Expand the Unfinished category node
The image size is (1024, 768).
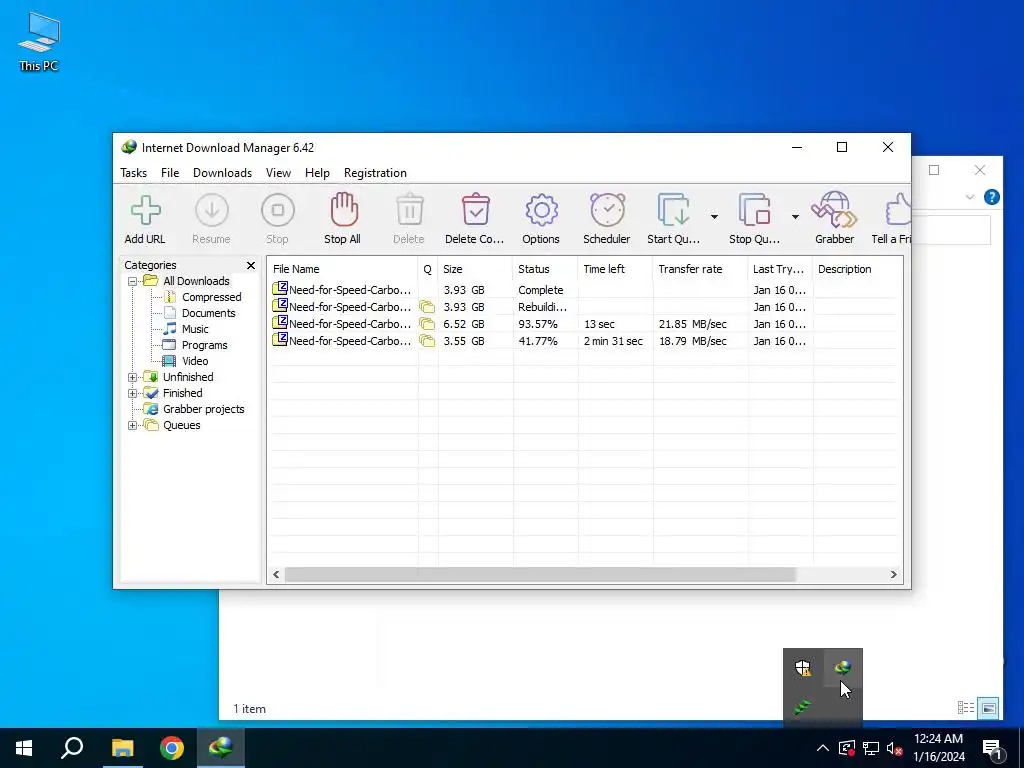click(x=133, y=377)
